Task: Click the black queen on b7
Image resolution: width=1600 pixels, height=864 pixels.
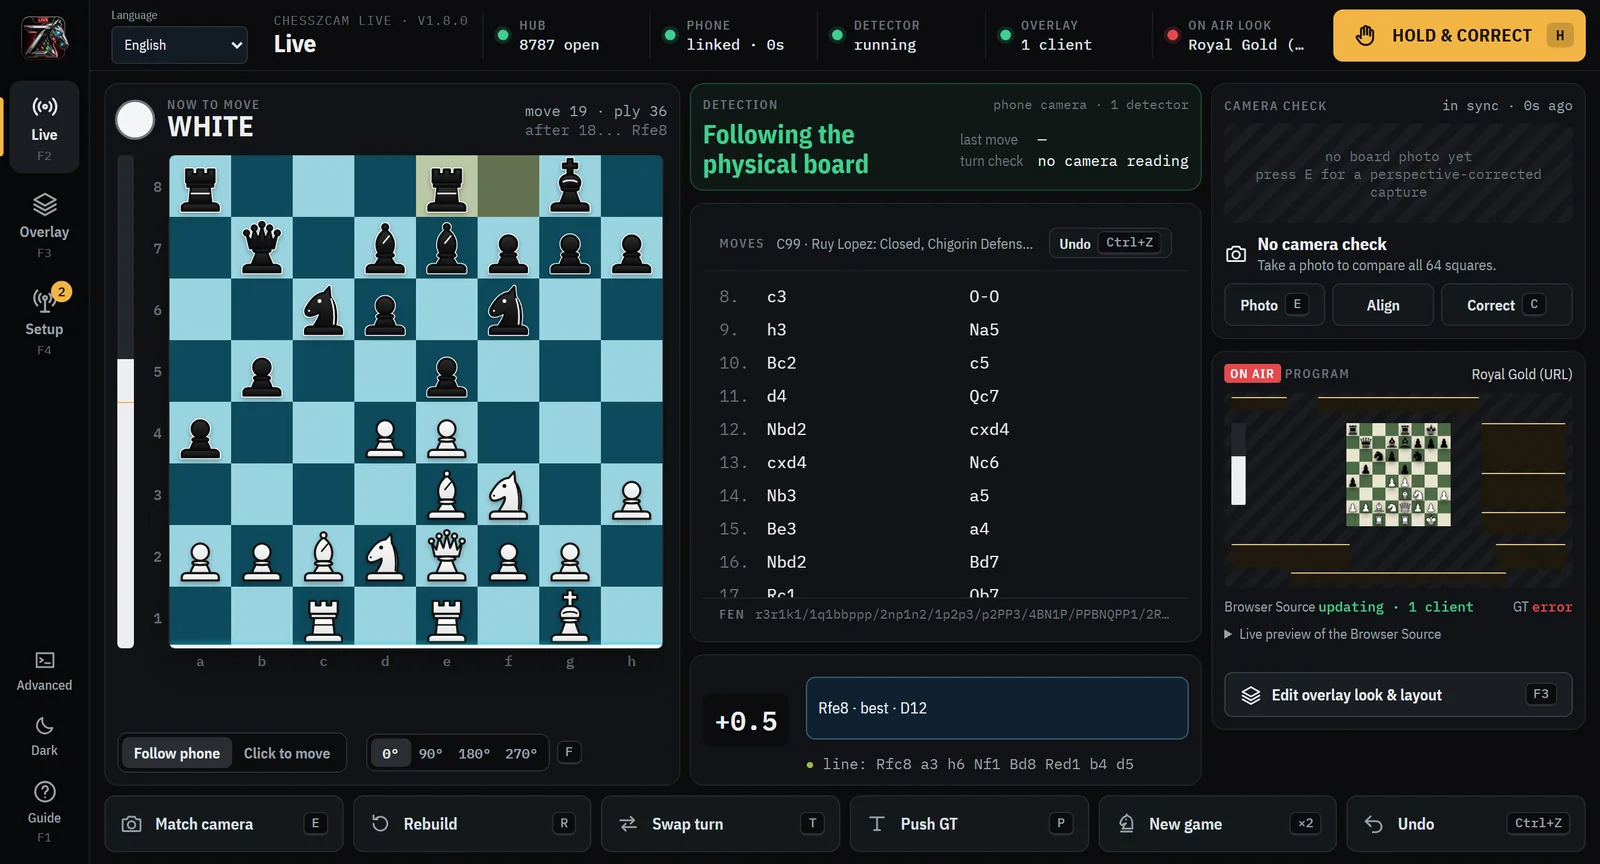Action: [x=262, y=247]
